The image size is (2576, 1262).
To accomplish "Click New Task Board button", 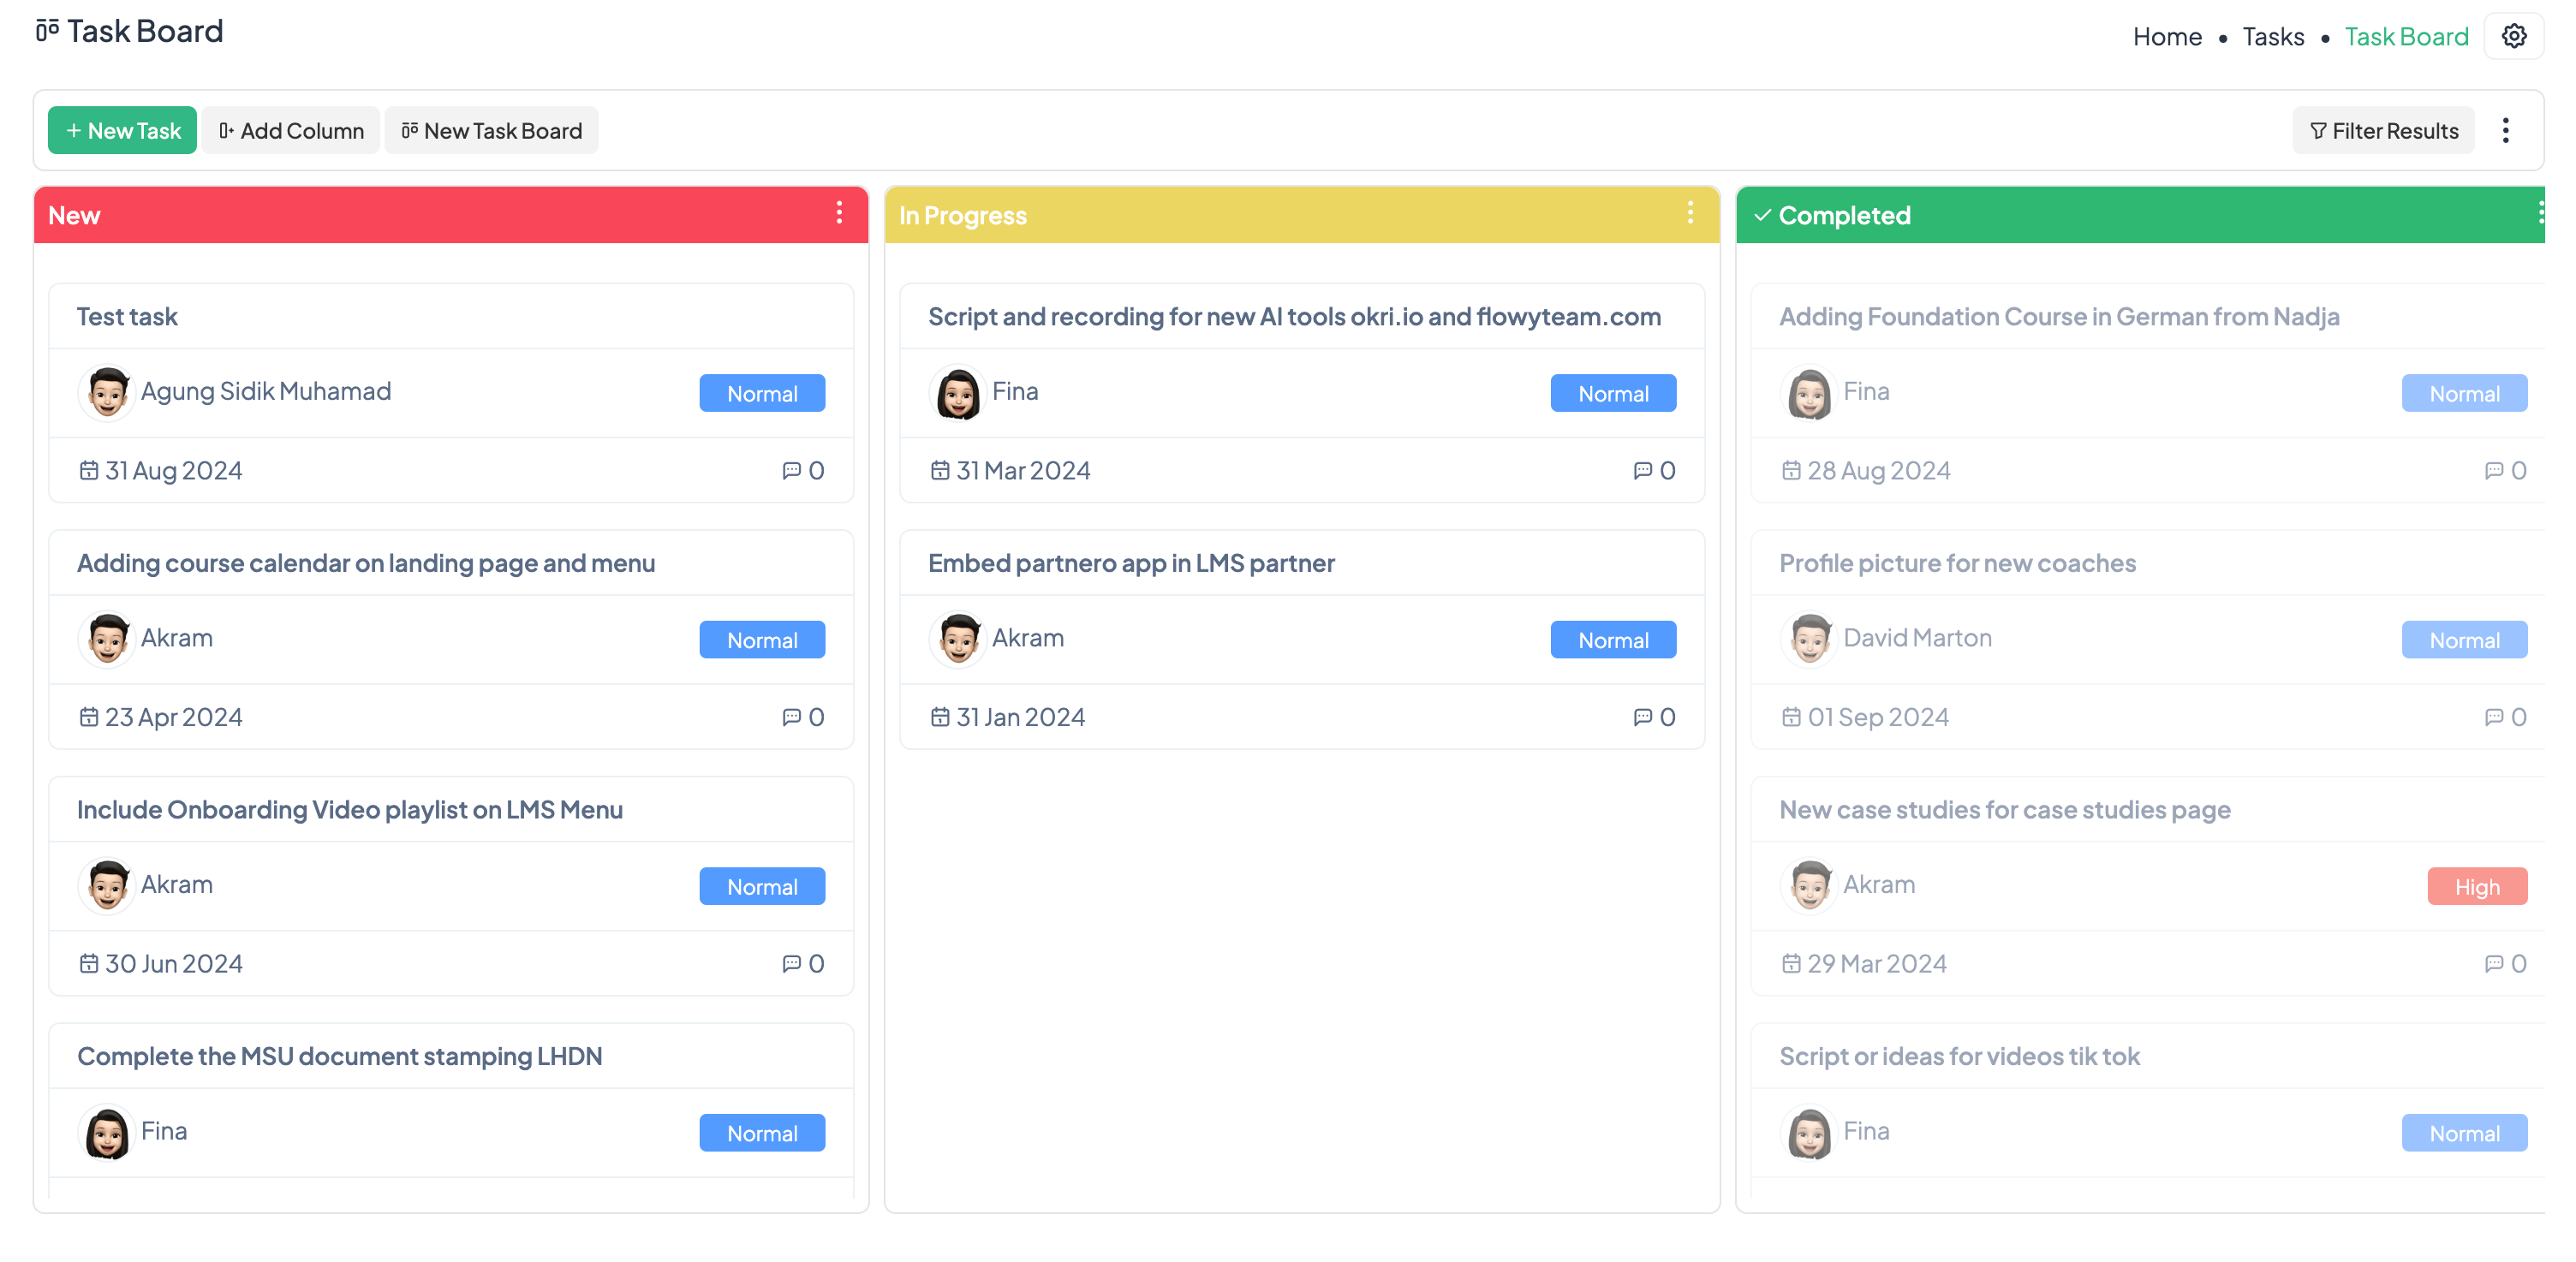I will click(x=491, y=131).
